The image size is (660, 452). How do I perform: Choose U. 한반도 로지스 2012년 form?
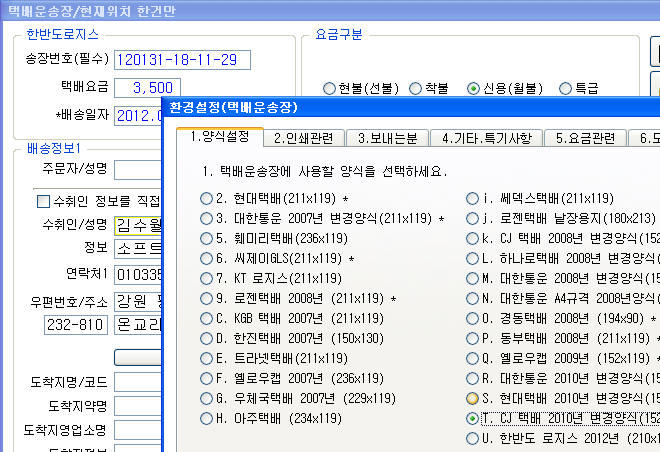tap(472, 438)
